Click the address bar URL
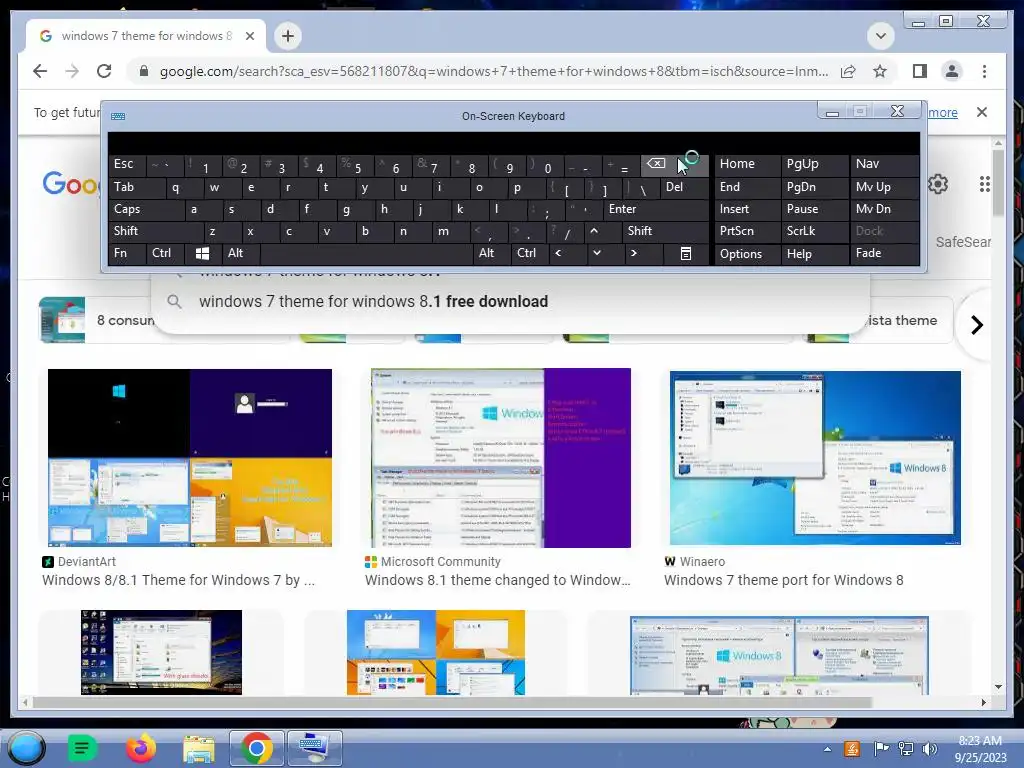Viewport: 1024px width, 768px height. pos(494,71)
